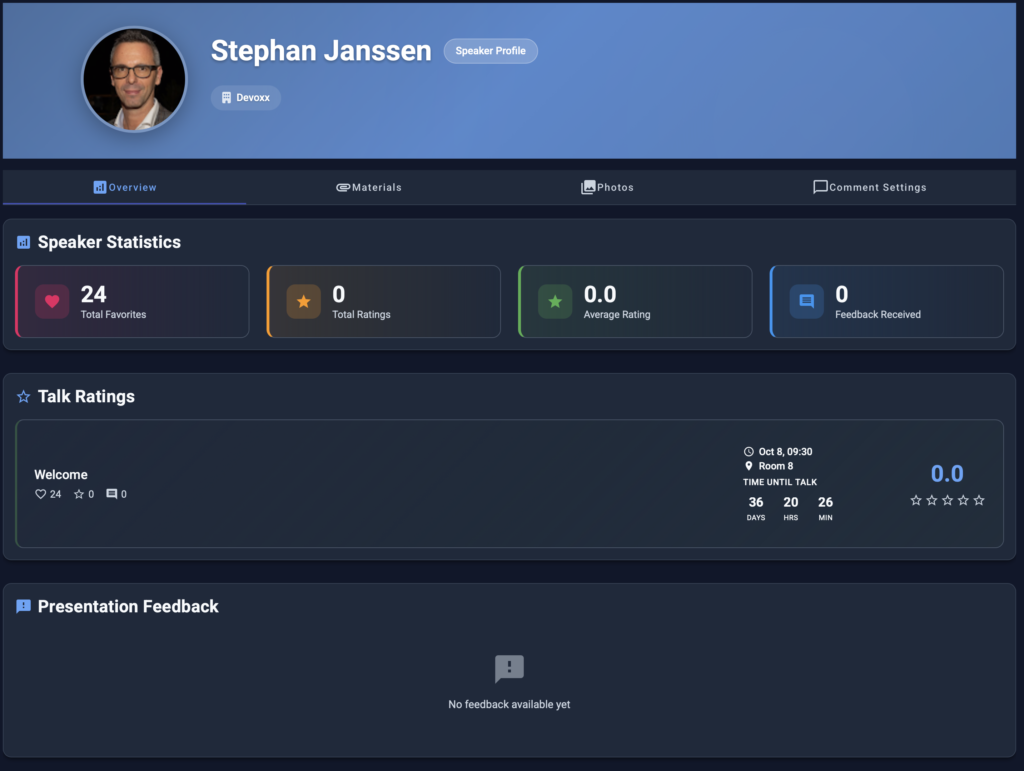Click the comment icon under Welcome talk
The image size is (1024, 771).
pyautogui.click(x=112, y=494)
